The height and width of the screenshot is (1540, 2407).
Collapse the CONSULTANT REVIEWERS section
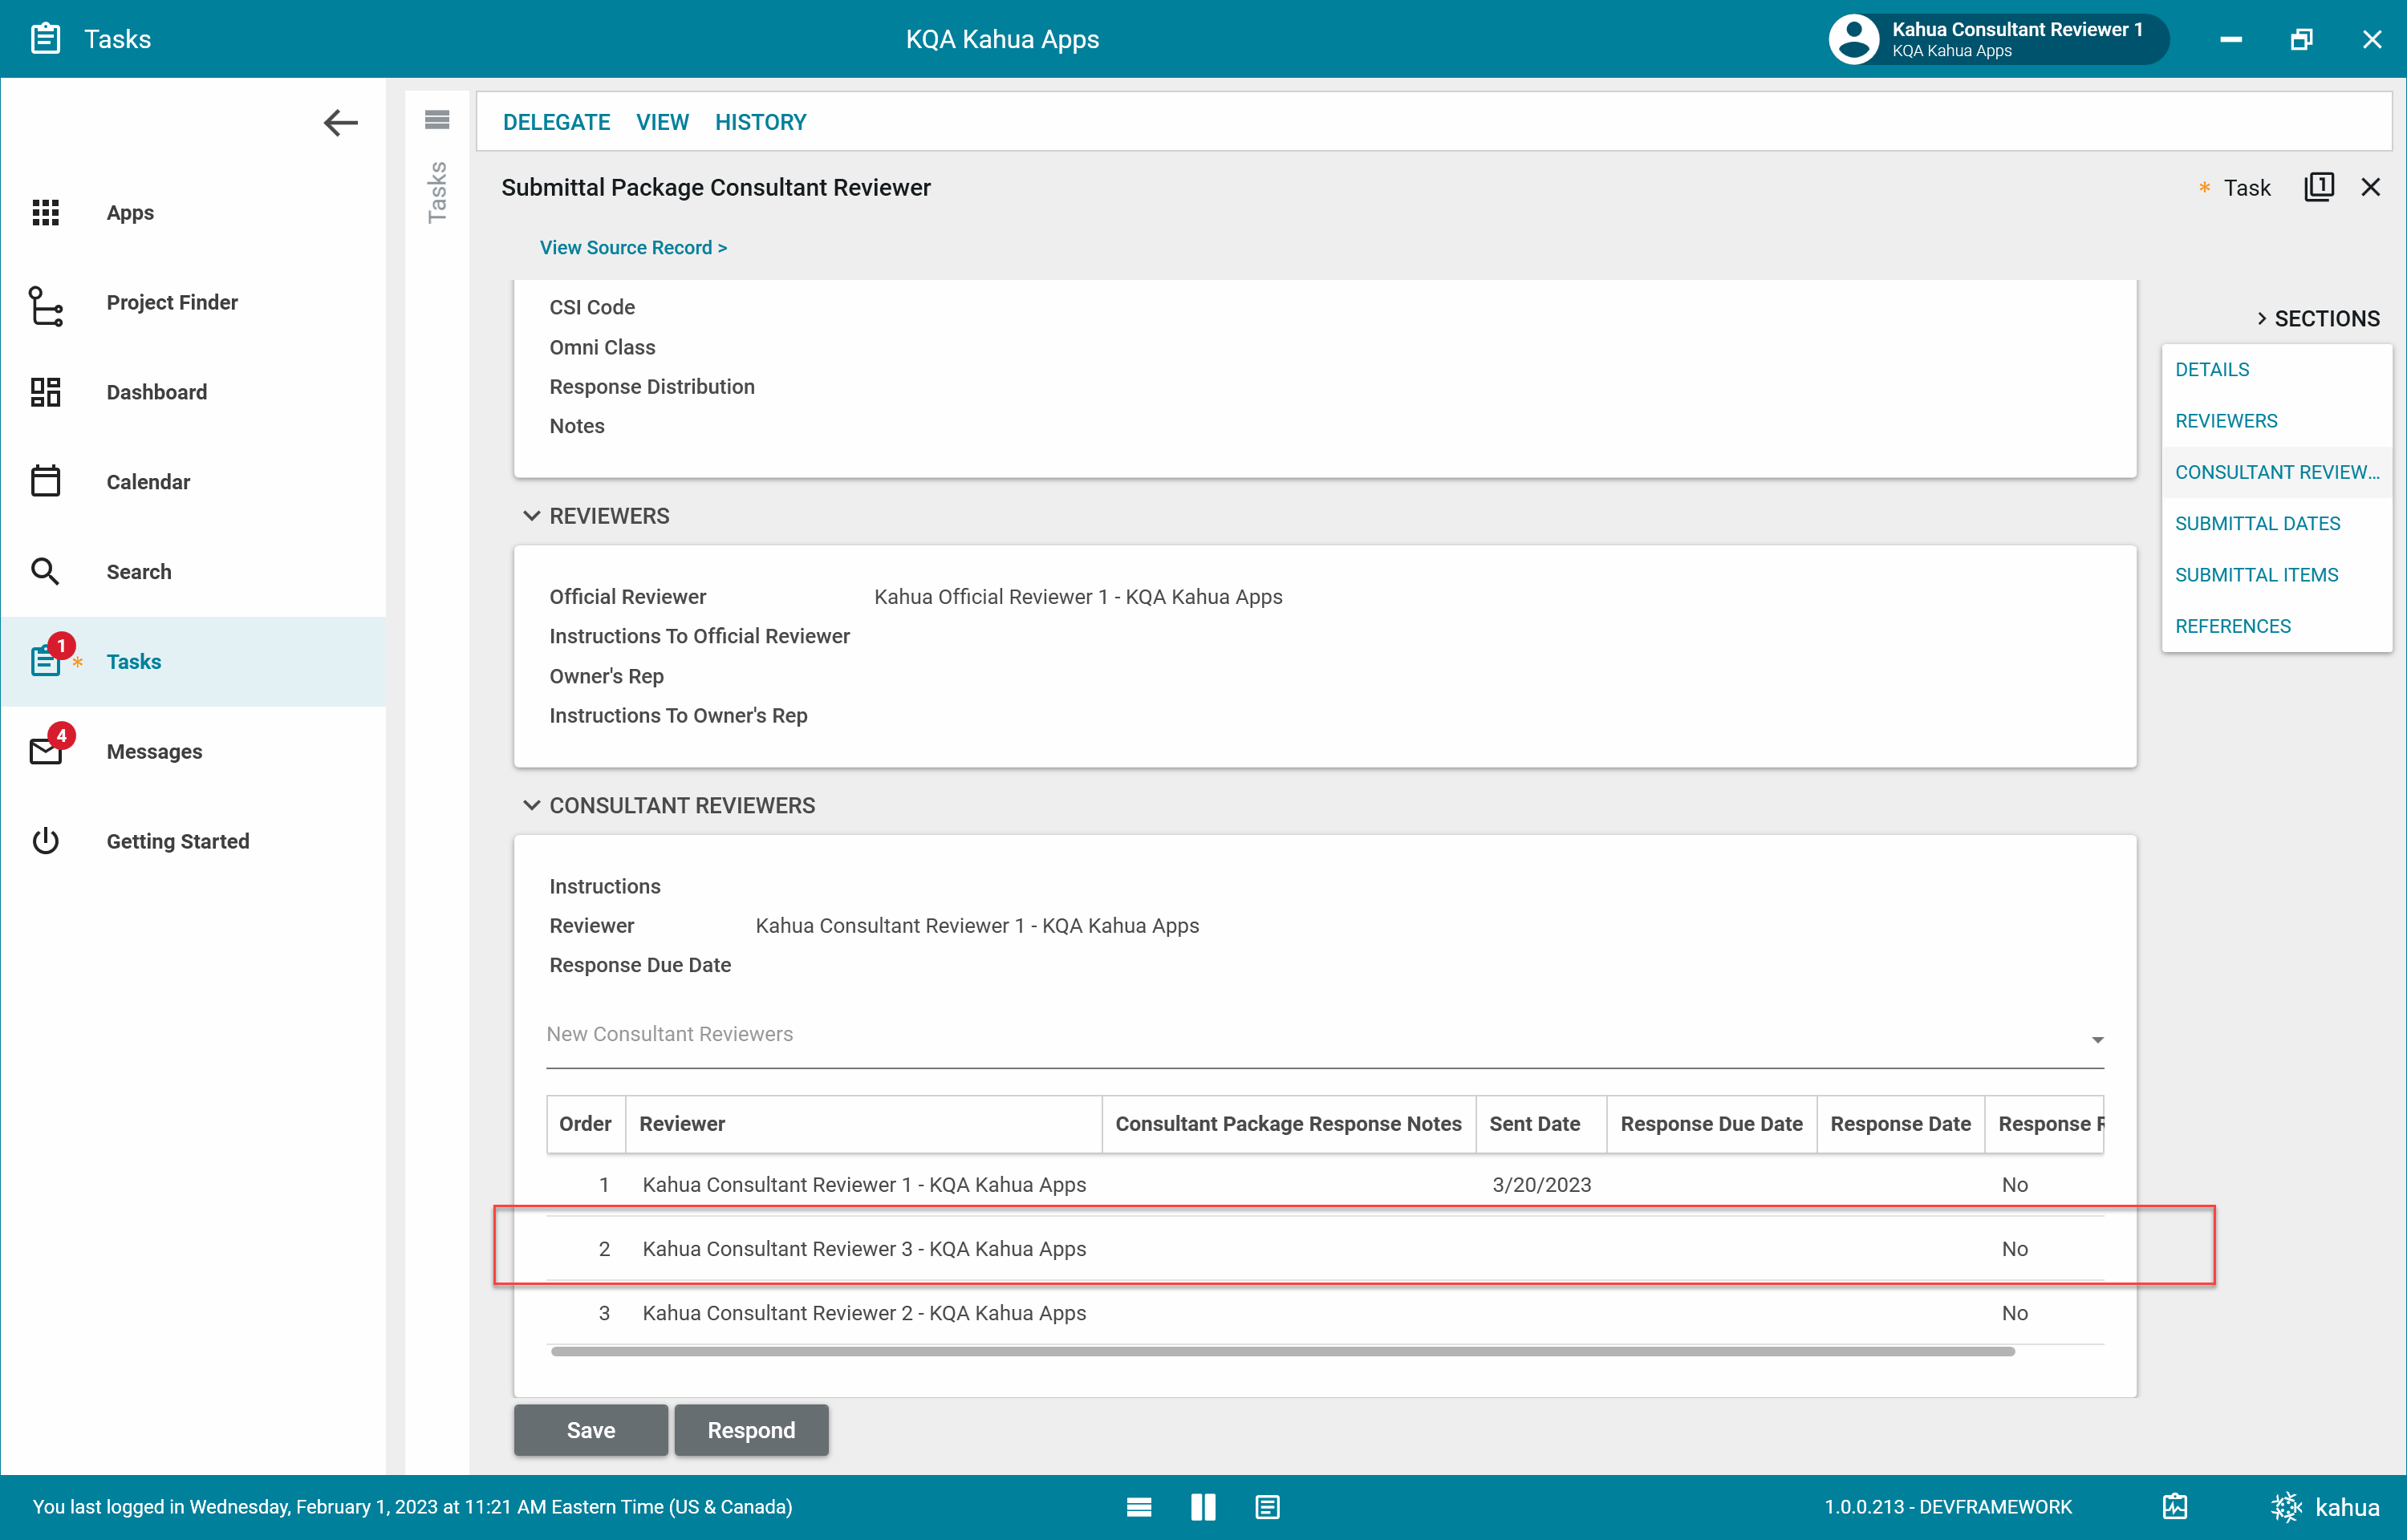tap(532, 805)
